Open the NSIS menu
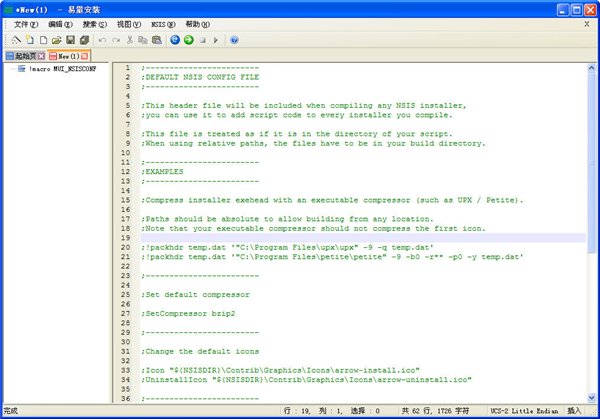600x419 pixels. 162,24
